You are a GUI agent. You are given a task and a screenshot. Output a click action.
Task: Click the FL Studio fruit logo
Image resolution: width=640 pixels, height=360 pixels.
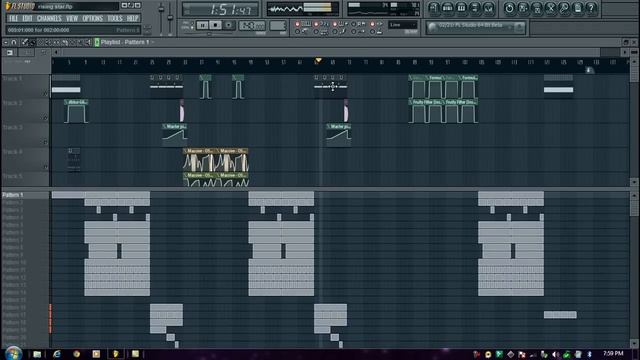pos(8,6)
